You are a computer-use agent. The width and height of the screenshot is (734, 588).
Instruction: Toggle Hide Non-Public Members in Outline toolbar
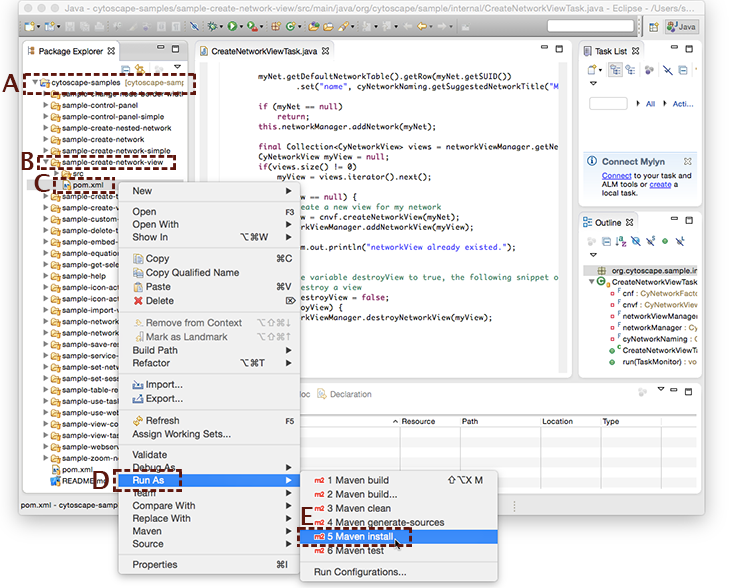point(665,241)
